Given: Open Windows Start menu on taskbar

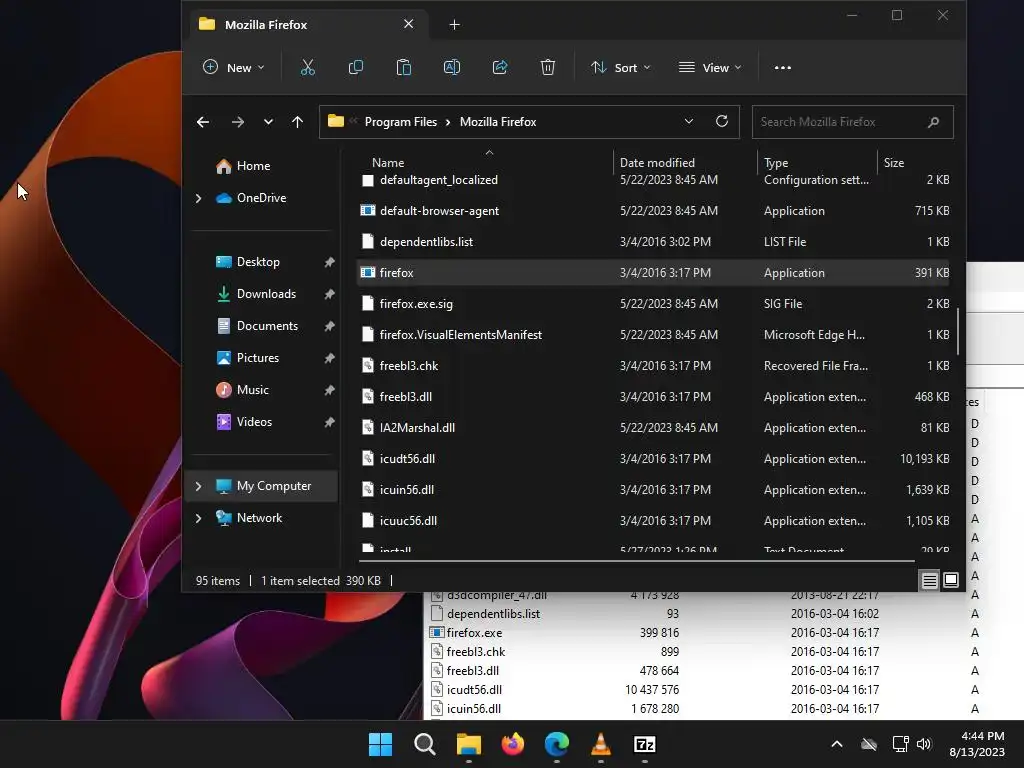Looking at the screenshot, I should tap(380, 744).
